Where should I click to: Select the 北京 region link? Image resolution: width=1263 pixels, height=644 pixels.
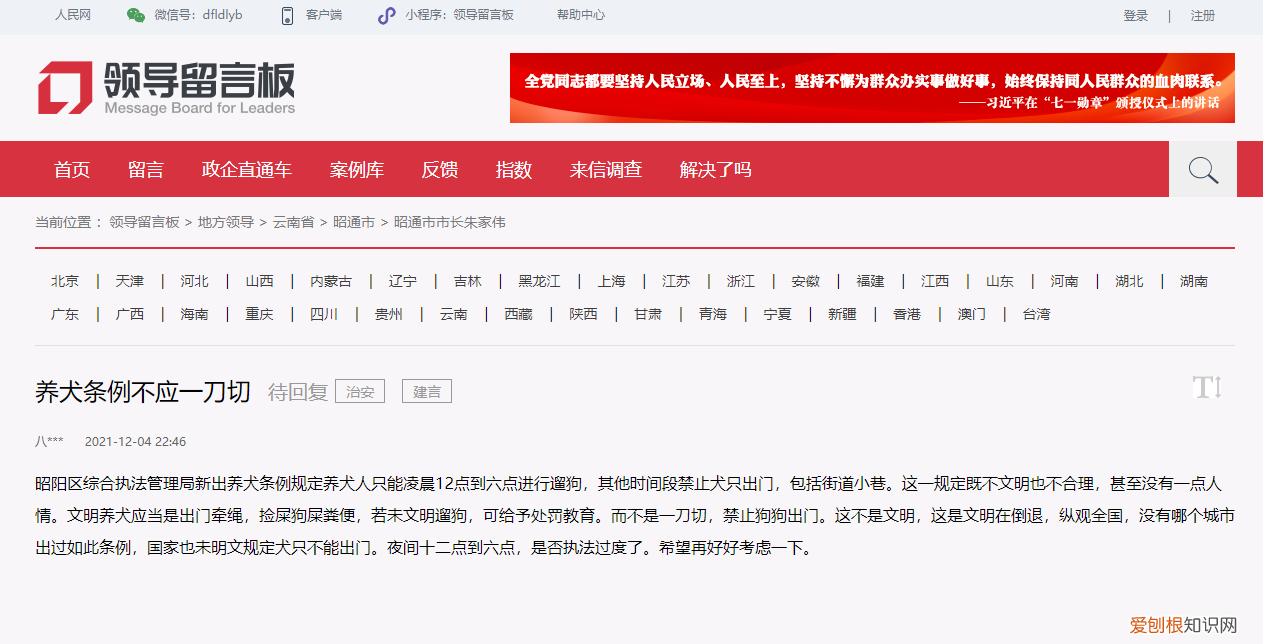click(x=64, y=281)
